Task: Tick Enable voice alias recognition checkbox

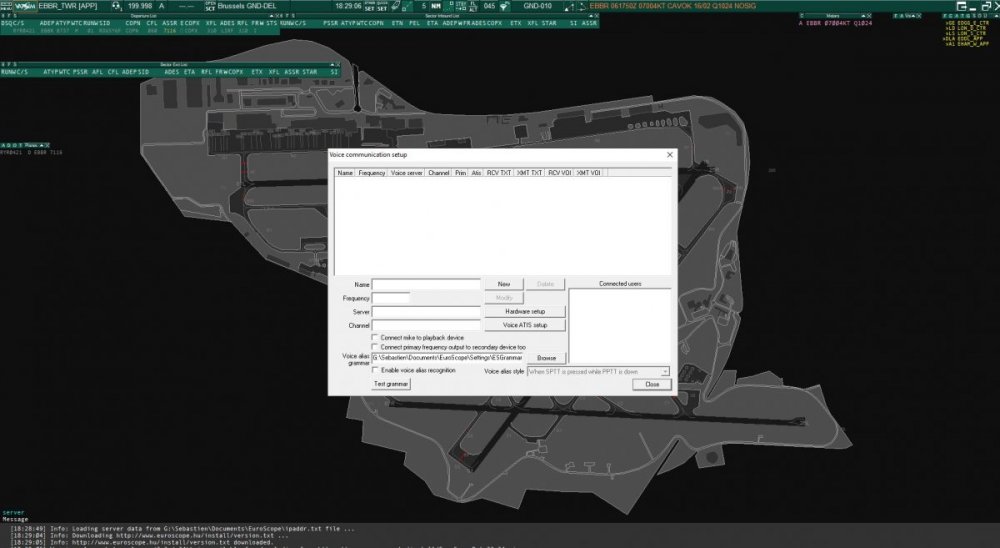Action: tap(375, 370)
